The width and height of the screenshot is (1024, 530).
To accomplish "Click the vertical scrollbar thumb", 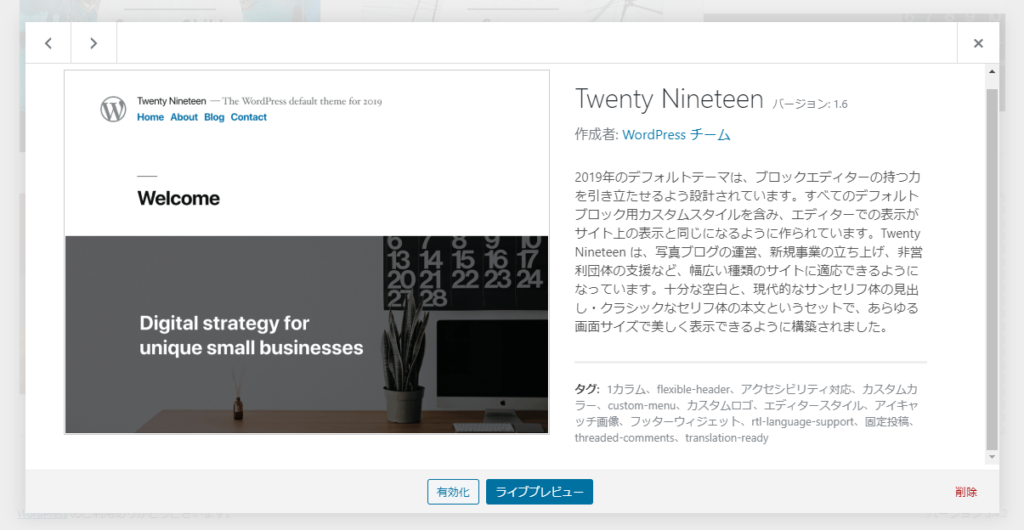I will [992, 269].
